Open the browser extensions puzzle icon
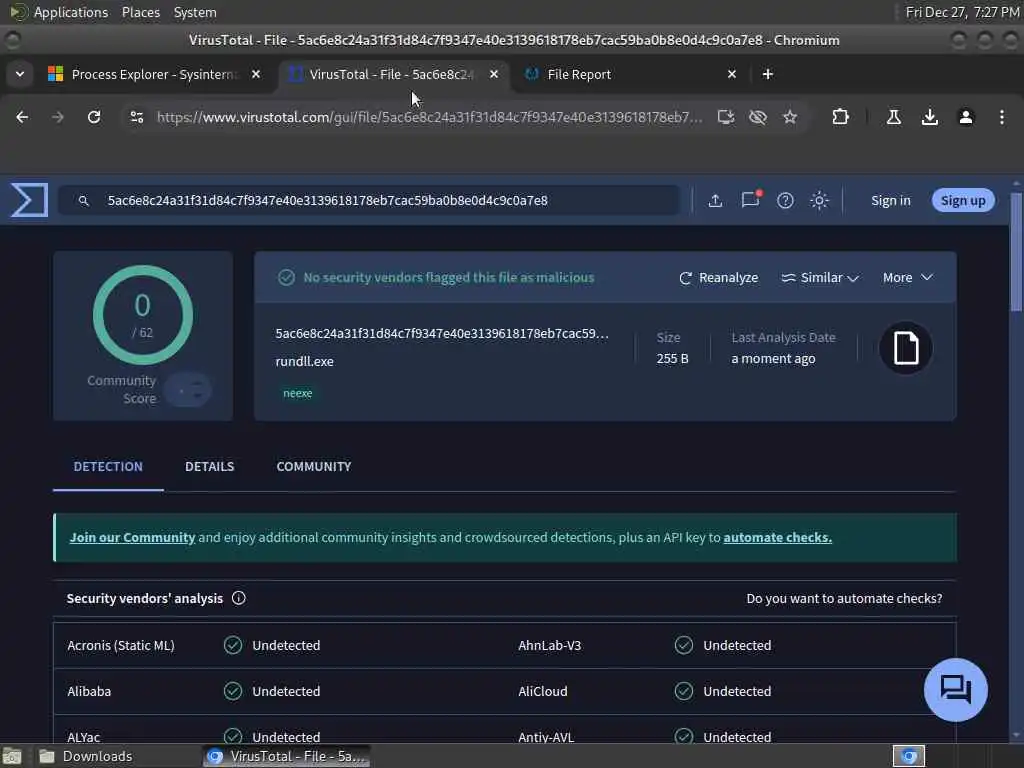This screenshot has width=1024, height=768. tap(840, 117)
